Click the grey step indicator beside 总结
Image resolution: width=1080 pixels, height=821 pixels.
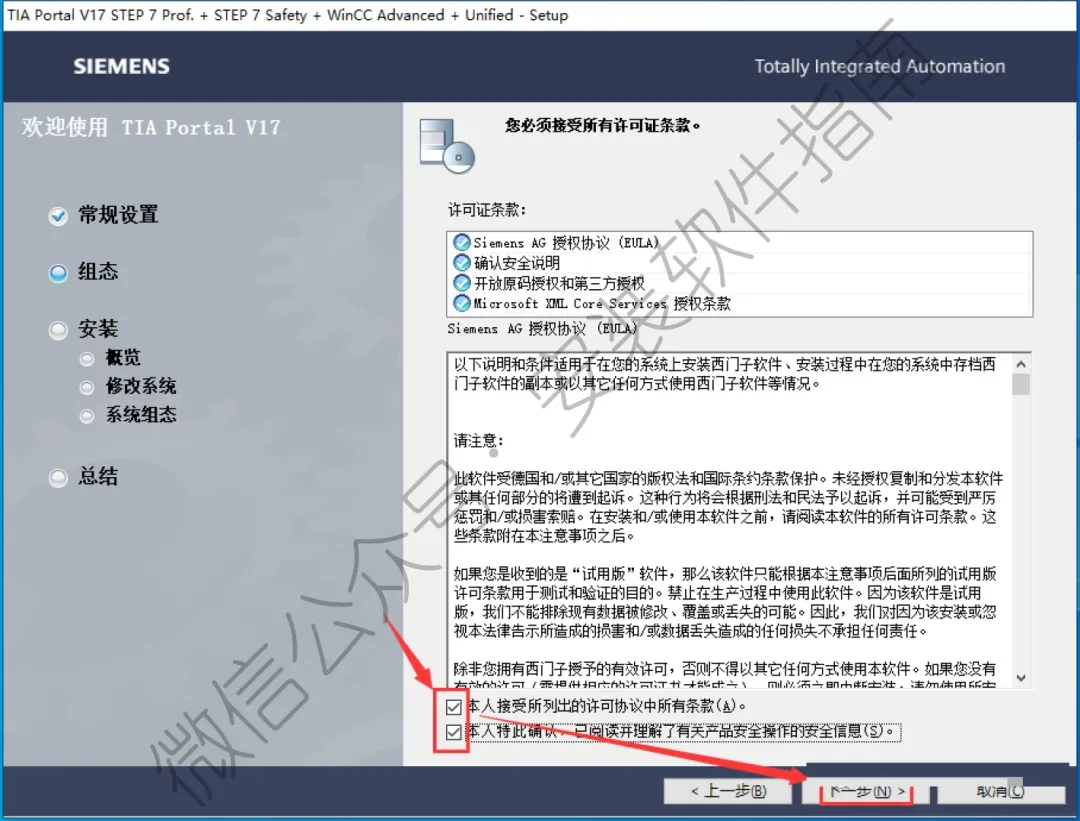tap(59, 478)
